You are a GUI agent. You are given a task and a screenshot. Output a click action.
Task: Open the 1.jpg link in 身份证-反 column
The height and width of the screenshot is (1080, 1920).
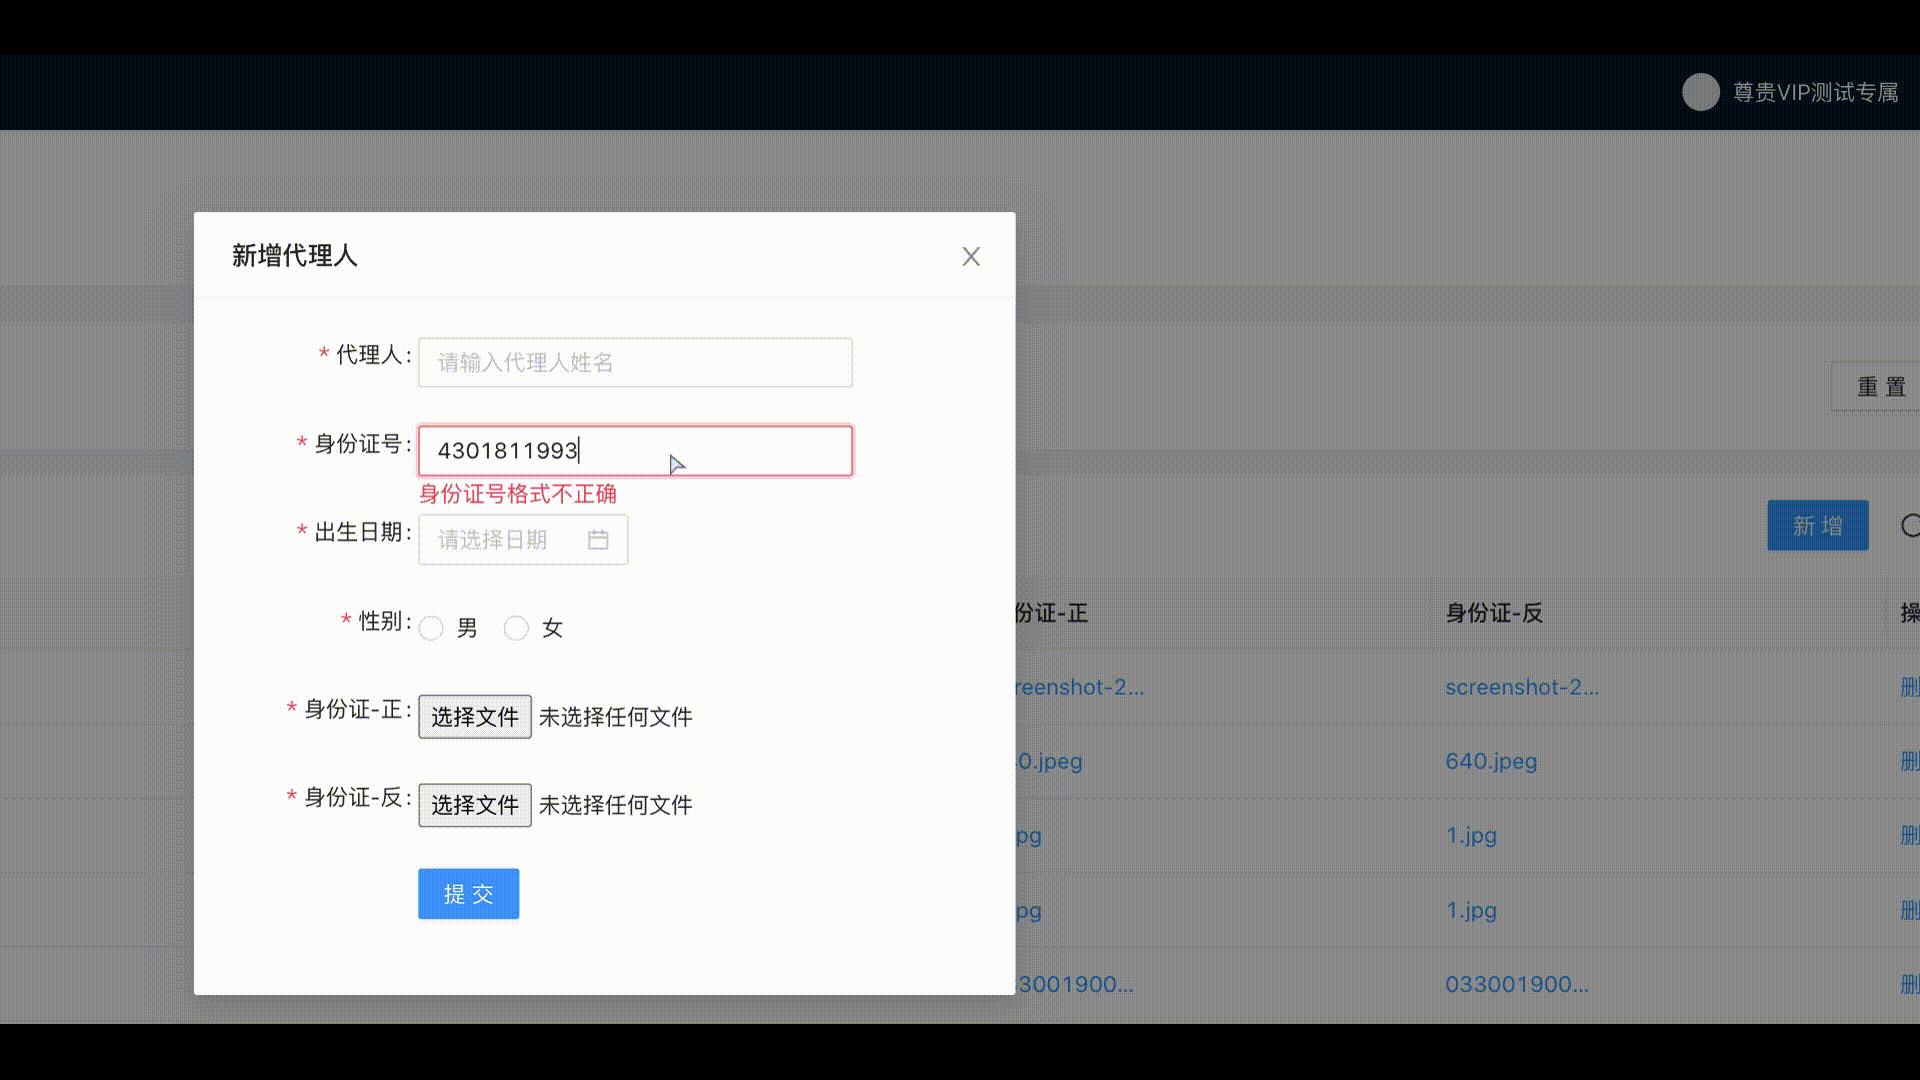click(1471, 835)
